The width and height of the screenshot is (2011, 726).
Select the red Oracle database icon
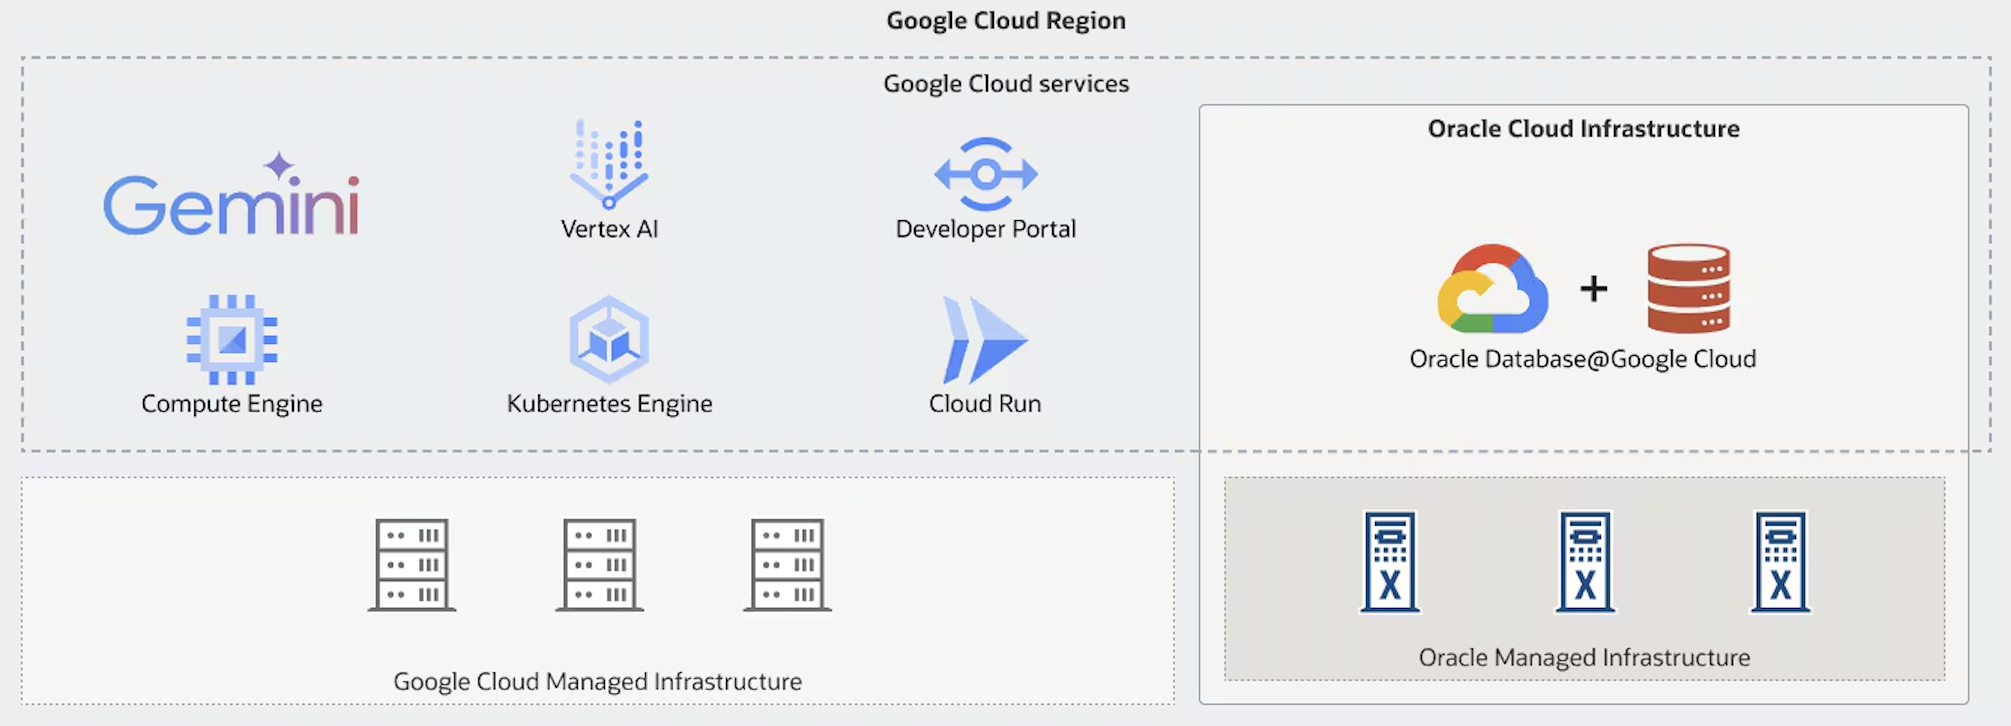click(x=1689, y=289)
